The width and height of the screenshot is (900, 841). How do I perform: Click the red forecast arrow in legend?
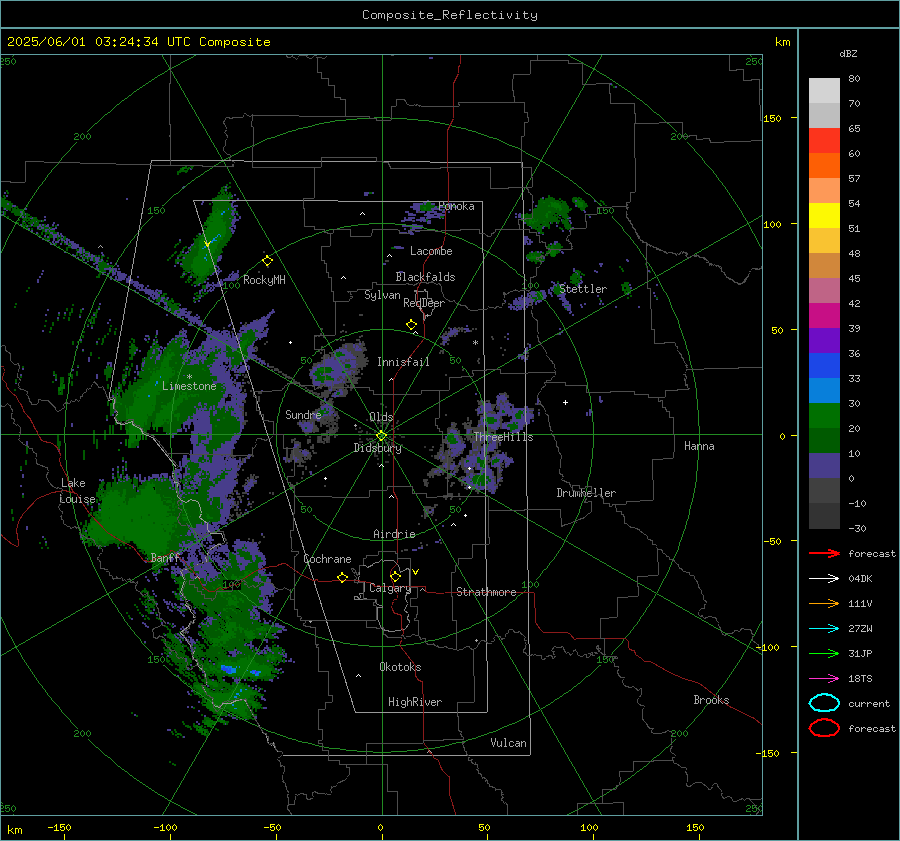coord(824,553)
